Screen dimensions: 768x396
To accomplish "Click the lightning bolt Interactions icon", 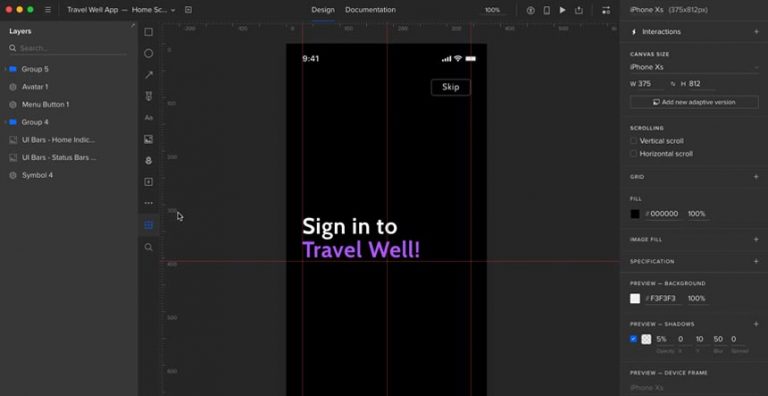I will [634, 32].
